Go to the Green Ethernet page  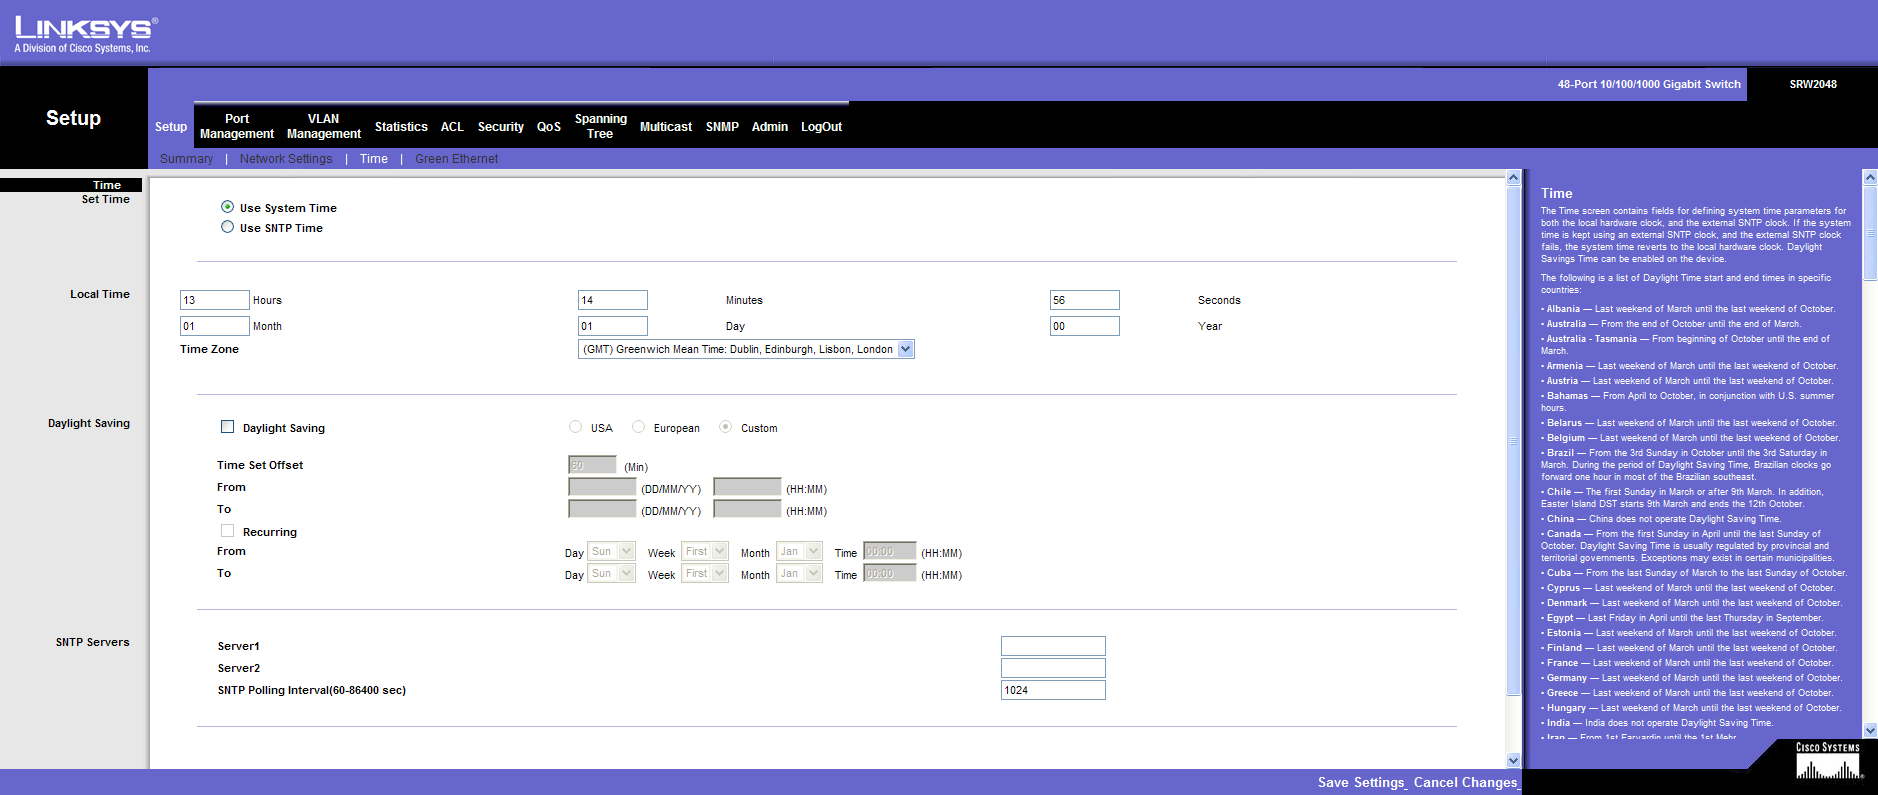[456, 159]
